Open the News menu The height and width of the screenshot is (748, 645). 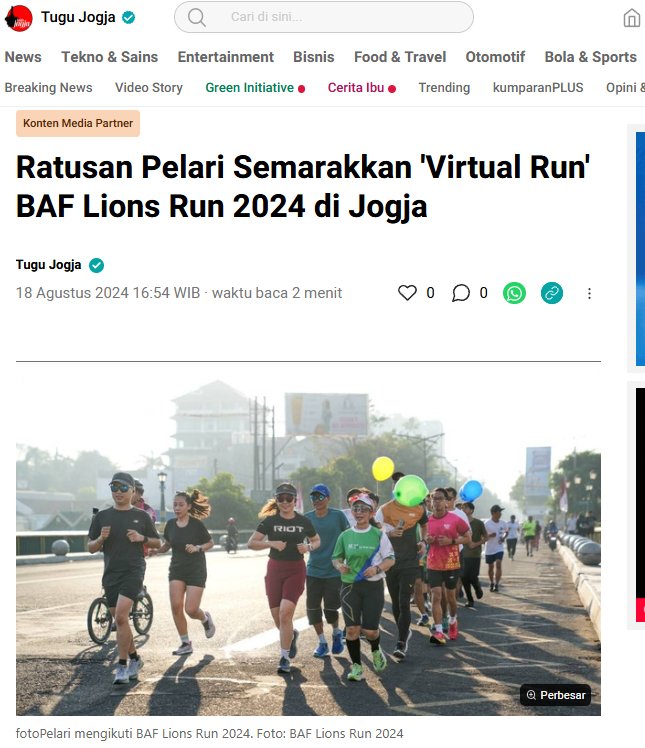[23, 57]
